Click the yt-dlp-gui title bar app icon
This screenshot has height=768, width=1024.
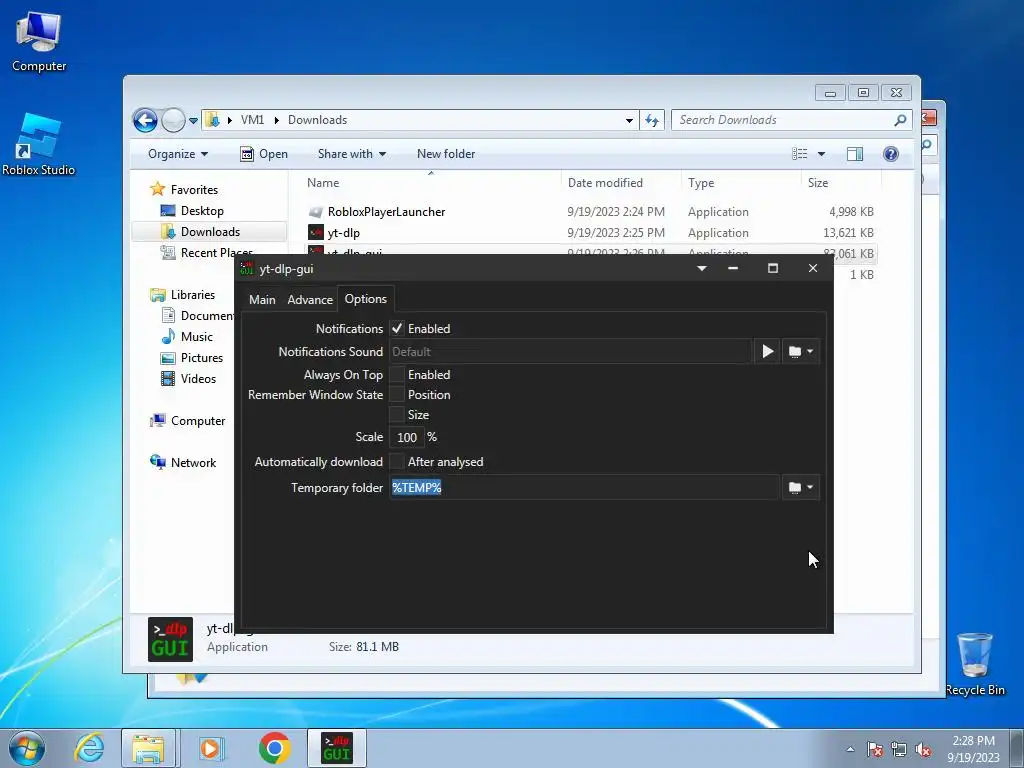(x=247, y=268)
